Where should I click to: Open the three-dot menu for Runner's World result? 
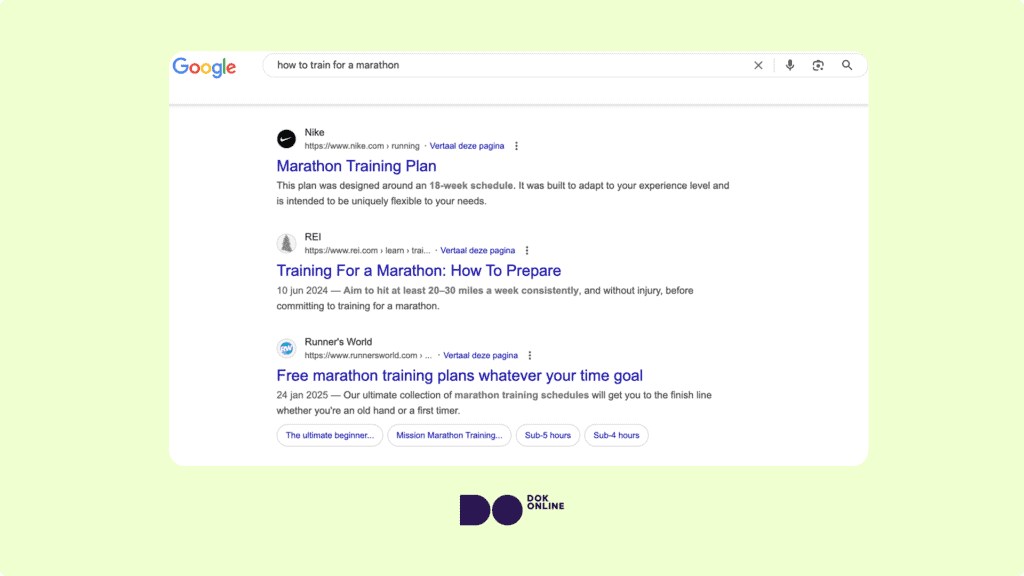click(x=530, y=355)
